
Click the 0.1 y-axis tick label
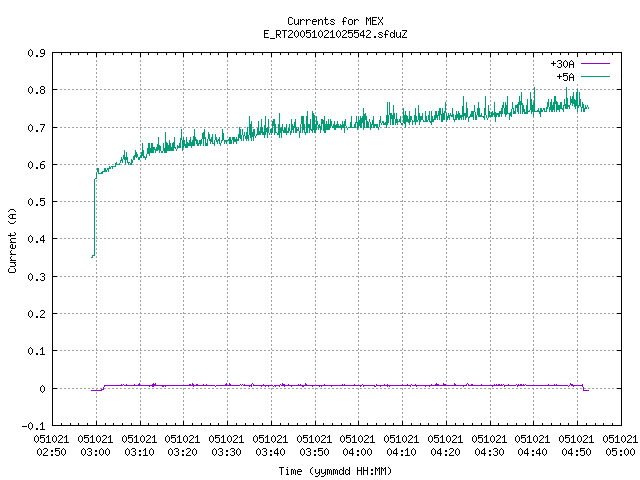tap(36, 351)
